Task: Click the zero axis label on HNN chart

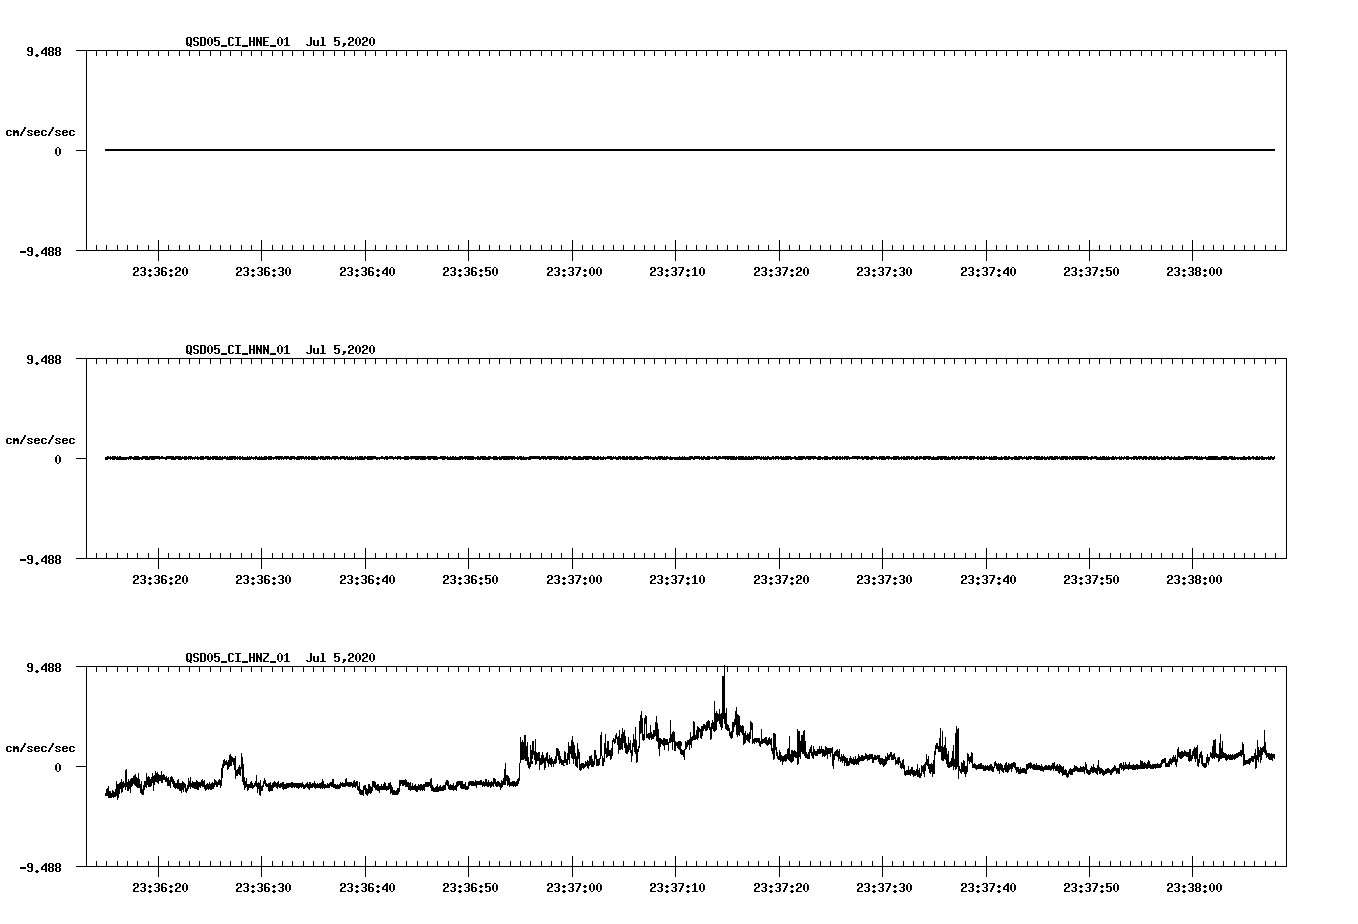Action: 58,460
